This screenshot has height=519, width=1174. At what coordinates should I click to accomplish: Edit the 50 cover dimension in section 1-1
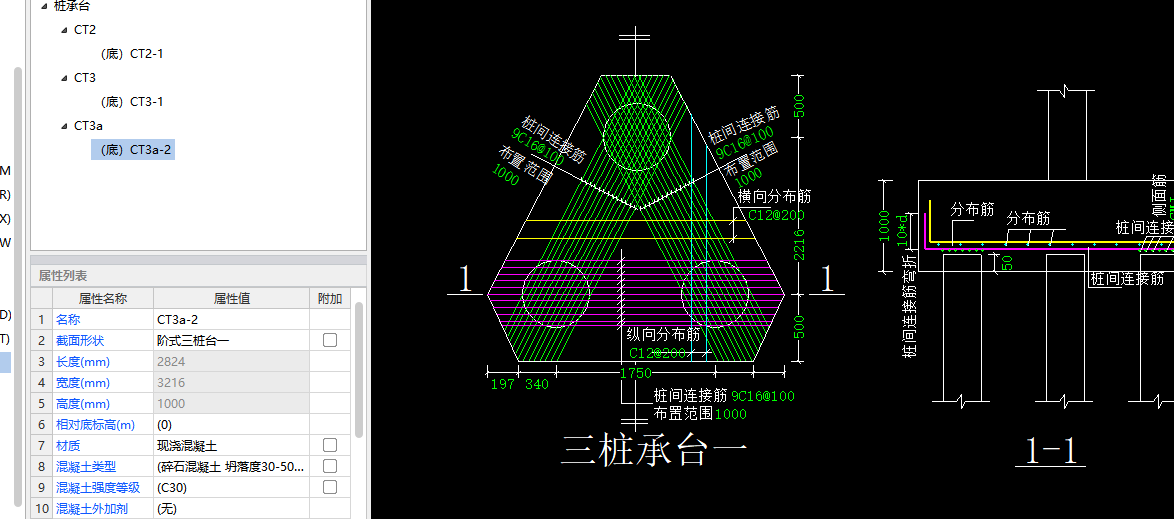click(1006, 262)
